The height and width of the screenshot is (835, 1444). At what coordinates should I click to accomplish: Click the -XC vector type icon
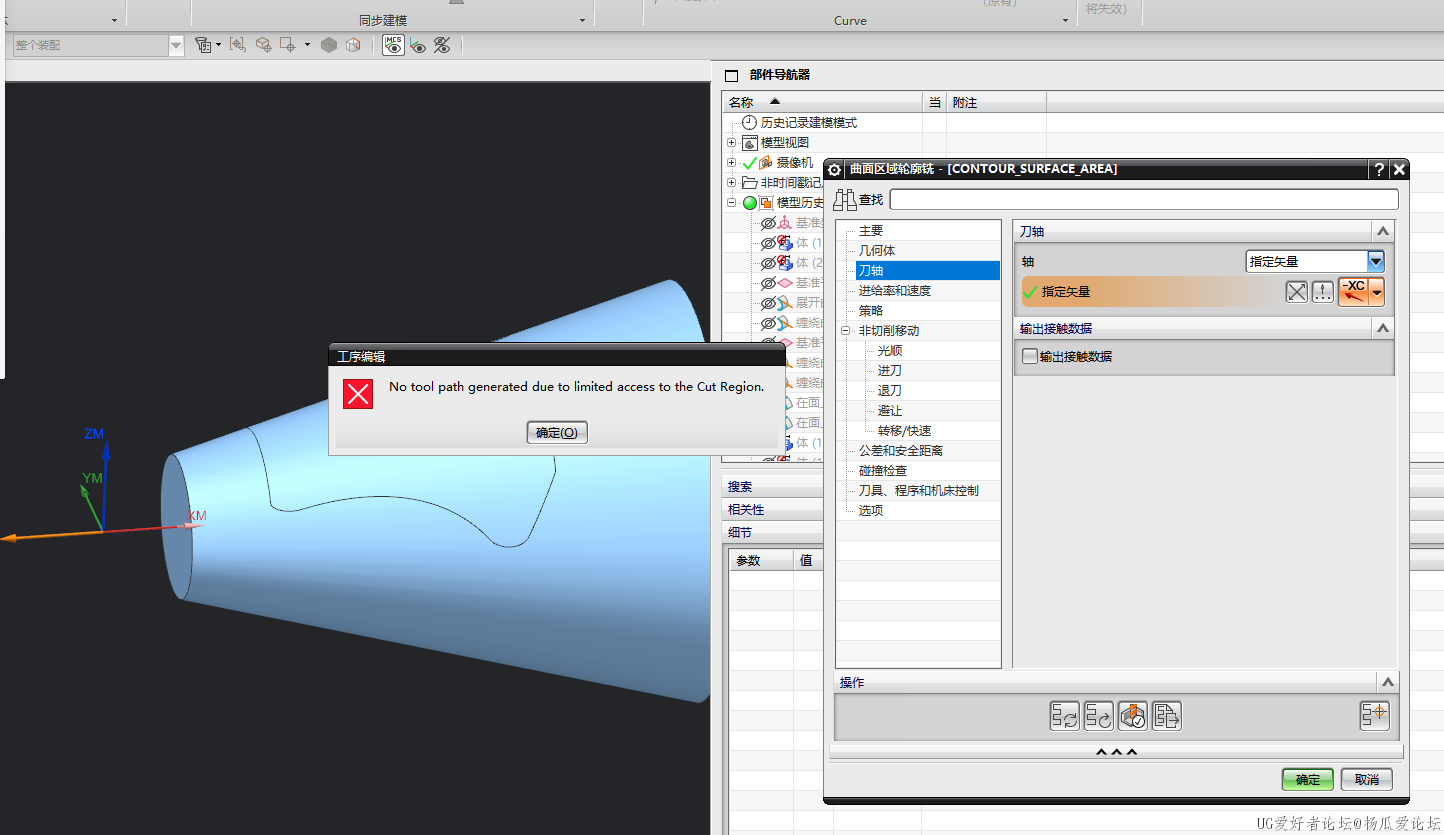(x=1354, y=291)
